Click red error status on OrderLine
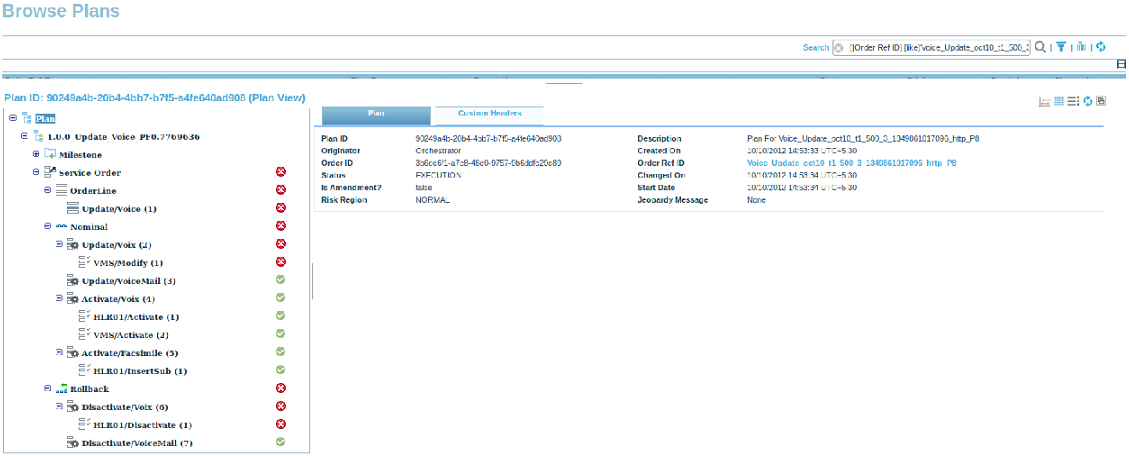Viewport: 1129px width, 456px height. point(281,190)
